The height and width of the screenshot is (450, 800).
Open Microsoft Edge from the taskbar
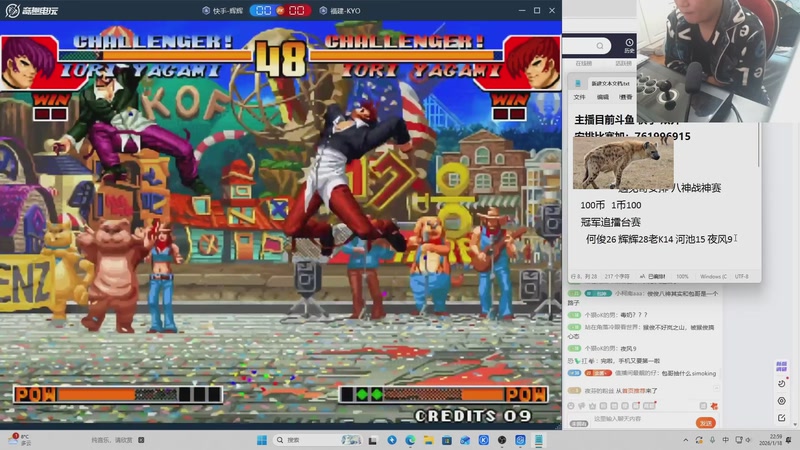pyautogui.click(x=410, y=440)
